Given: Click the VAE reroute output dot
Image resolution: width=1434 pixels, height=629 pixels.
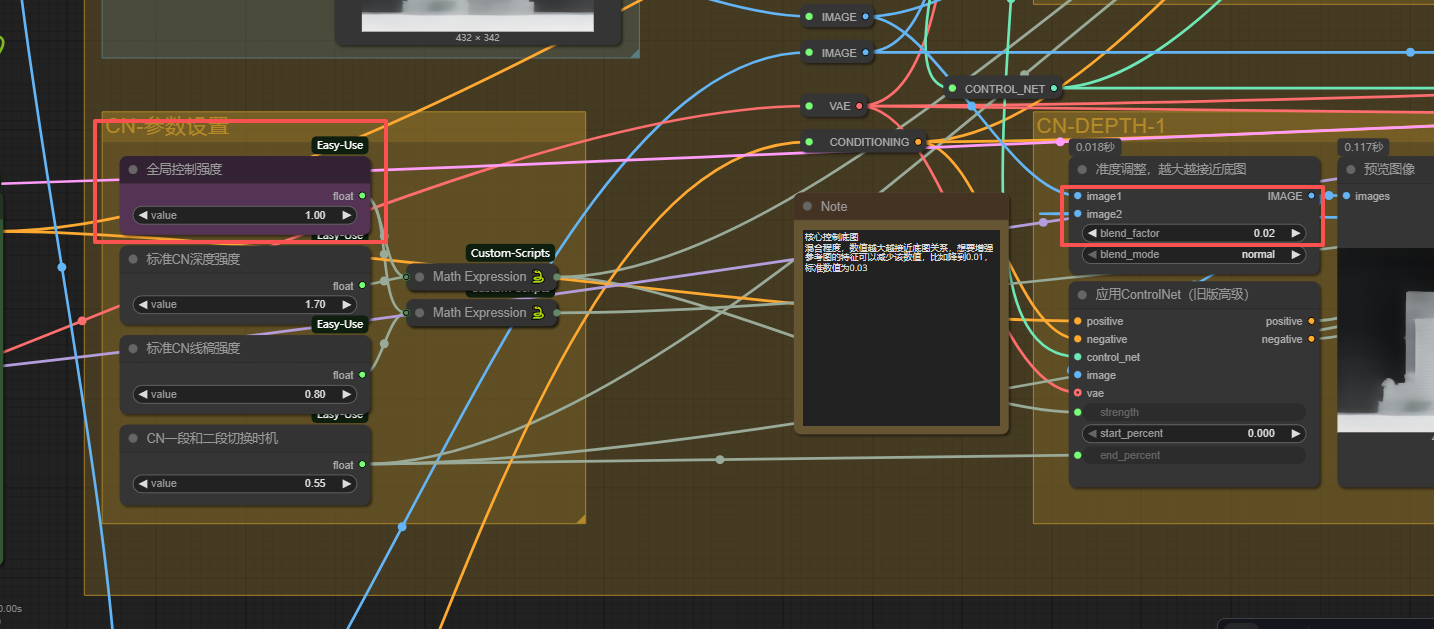Looking at the screenshot, I should 859,106.
